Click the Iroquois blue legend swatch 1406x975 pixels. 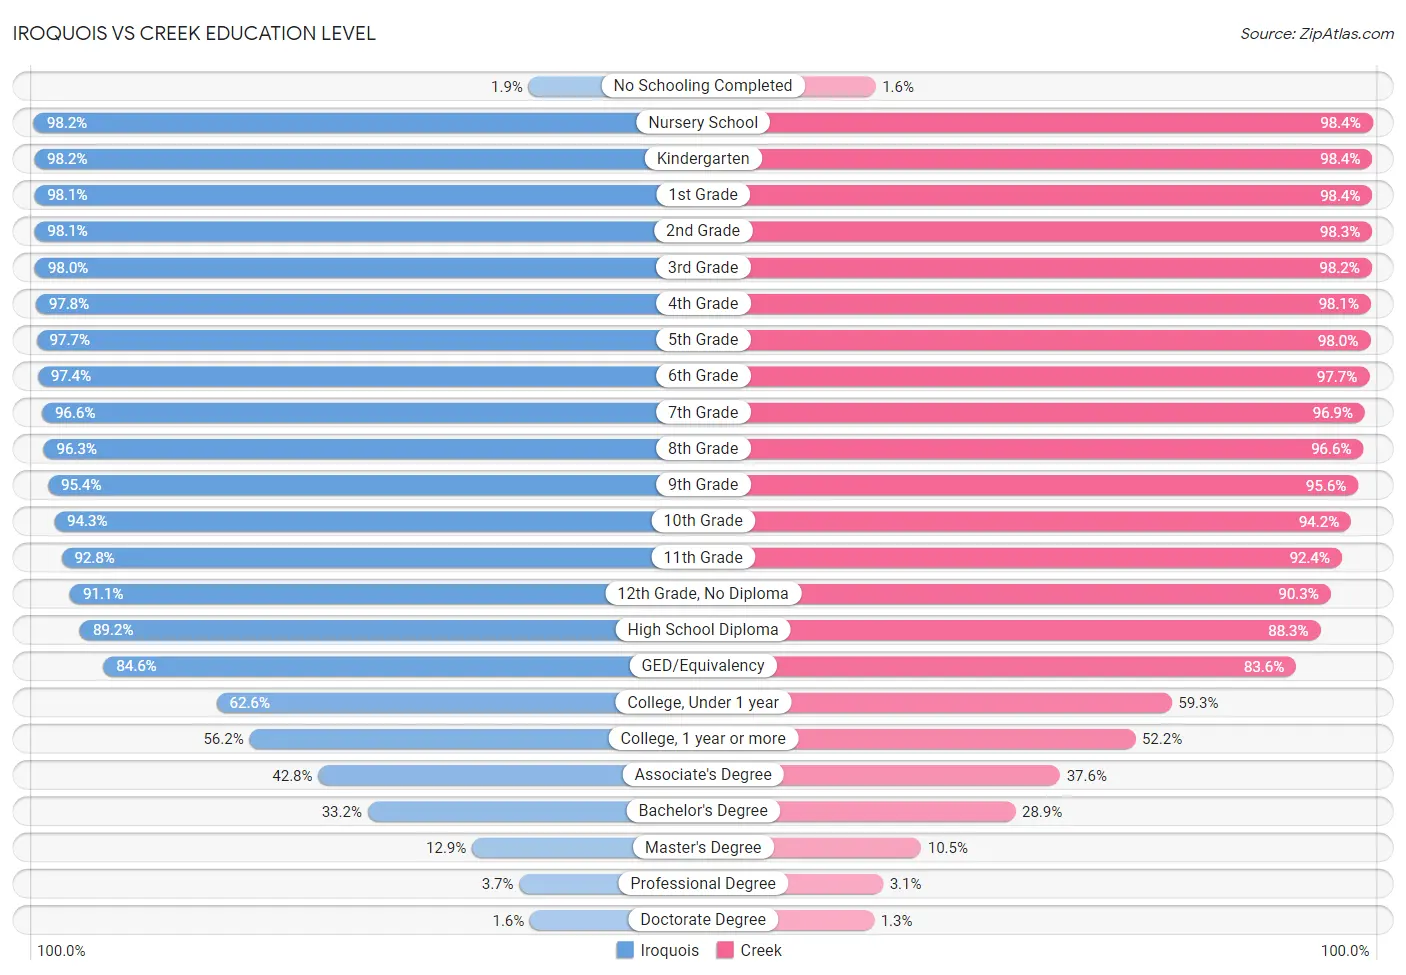coord(625,950)
